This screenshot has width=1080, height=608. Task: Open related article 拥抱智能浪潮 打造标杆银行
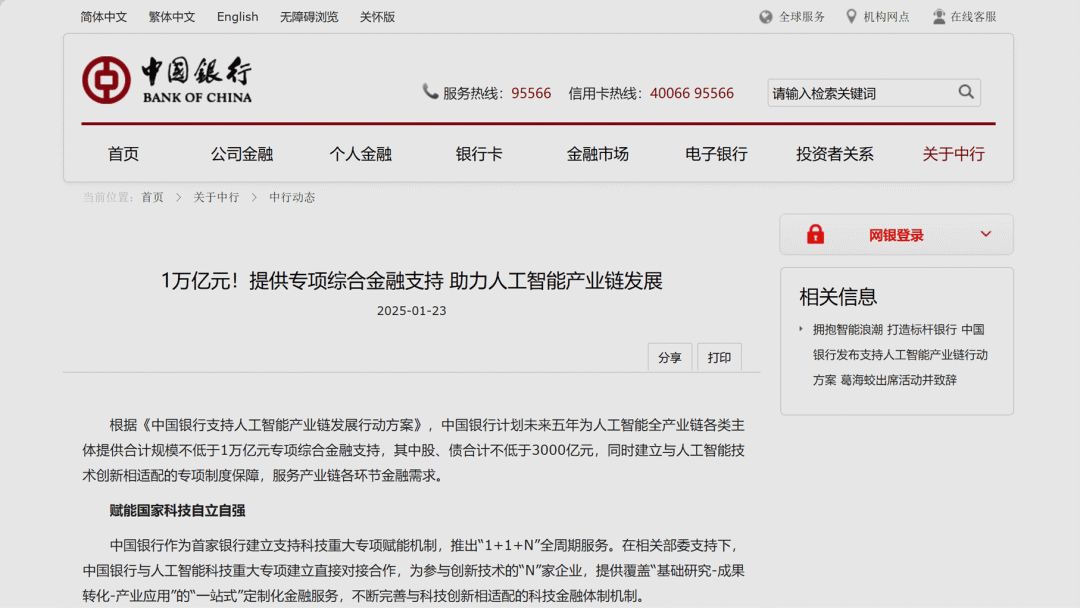(900, 355)
